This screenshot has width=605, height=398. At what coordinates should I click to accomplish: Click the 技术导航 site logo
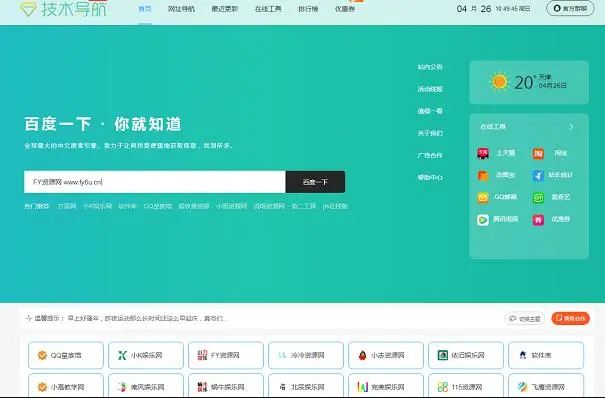(64, 8)
